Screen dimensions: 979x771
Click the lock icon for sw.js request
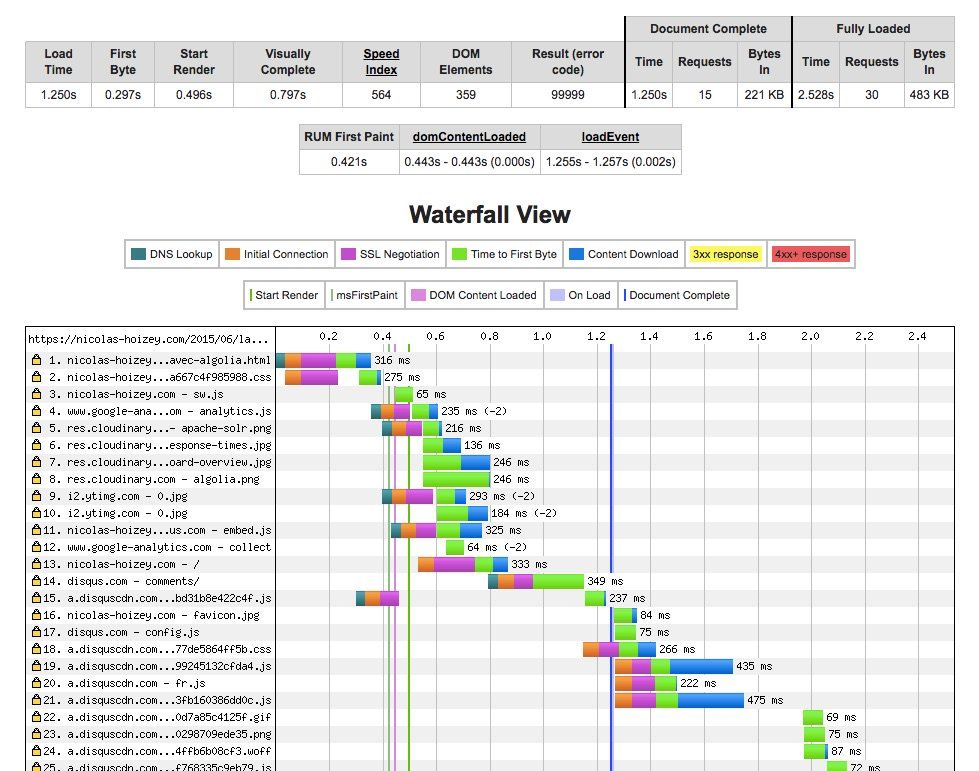click(36, 394)
